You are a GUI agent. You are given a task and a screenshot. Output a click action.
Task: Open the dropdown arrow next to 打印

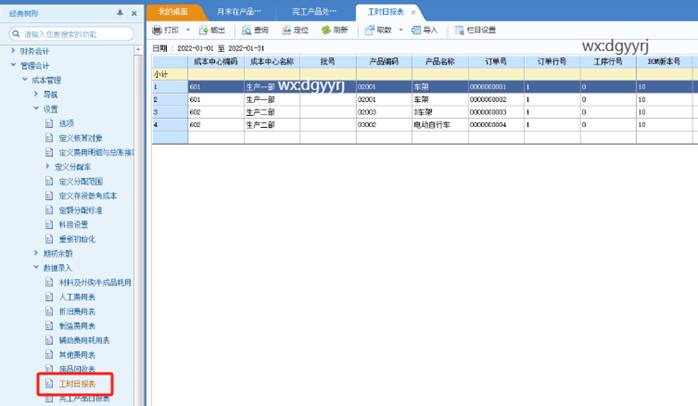click(188, 30)
